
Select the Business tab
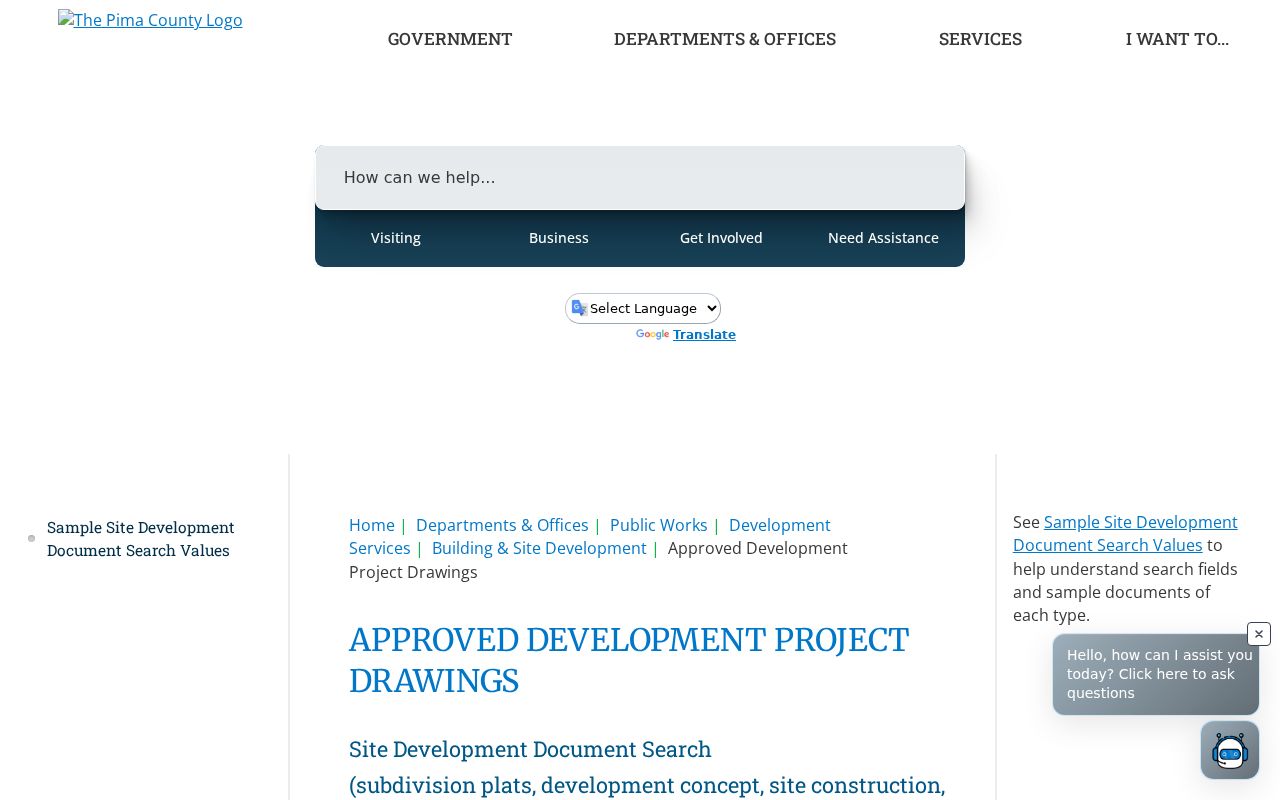(x=559, y=238)
